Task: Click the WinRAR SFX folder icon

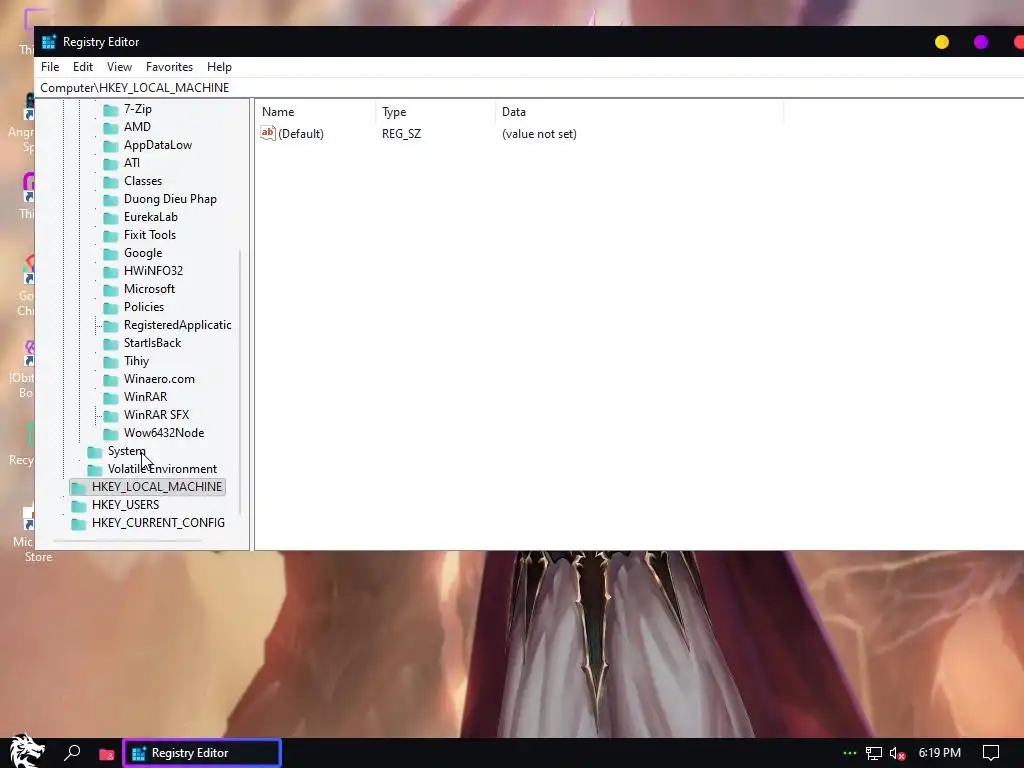Action: tap(111, 415)
